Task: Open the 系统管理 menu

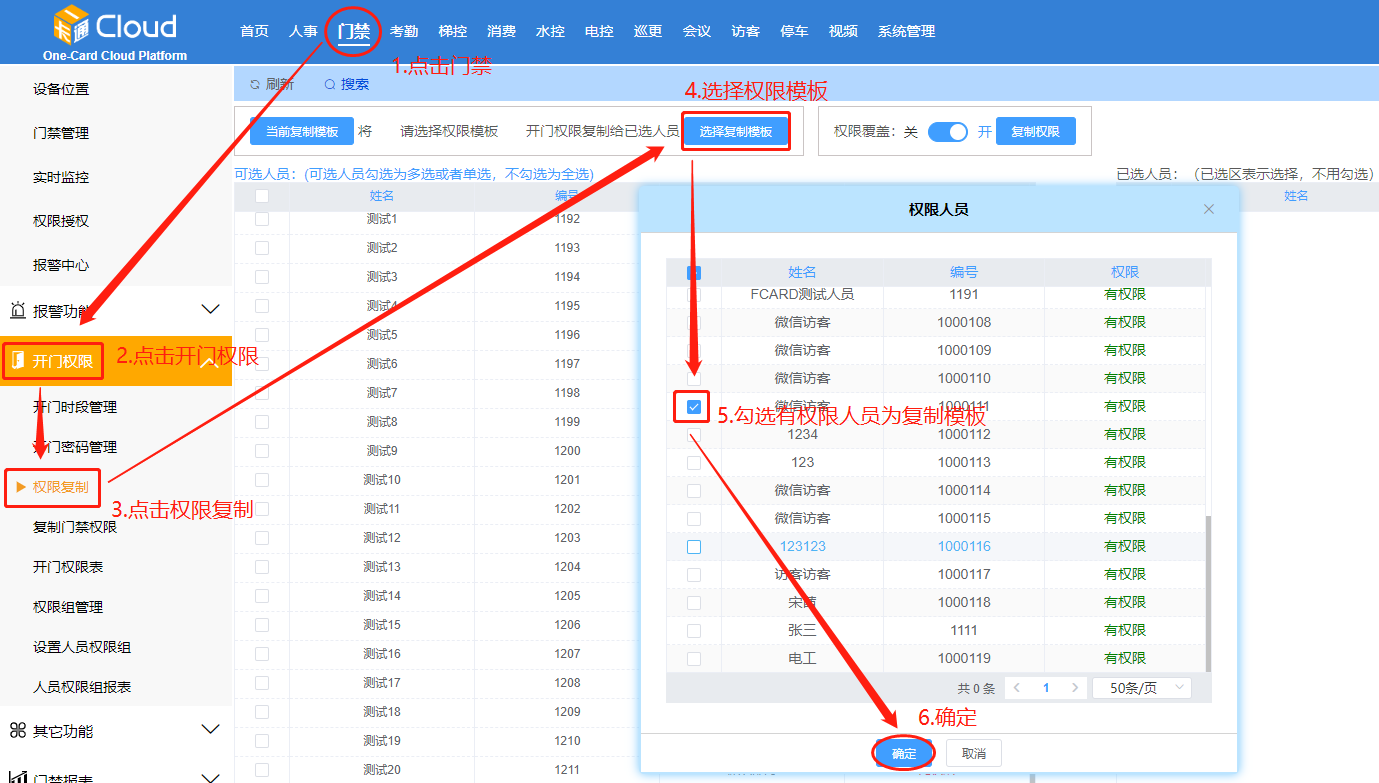Action: (x=905, y=31)
